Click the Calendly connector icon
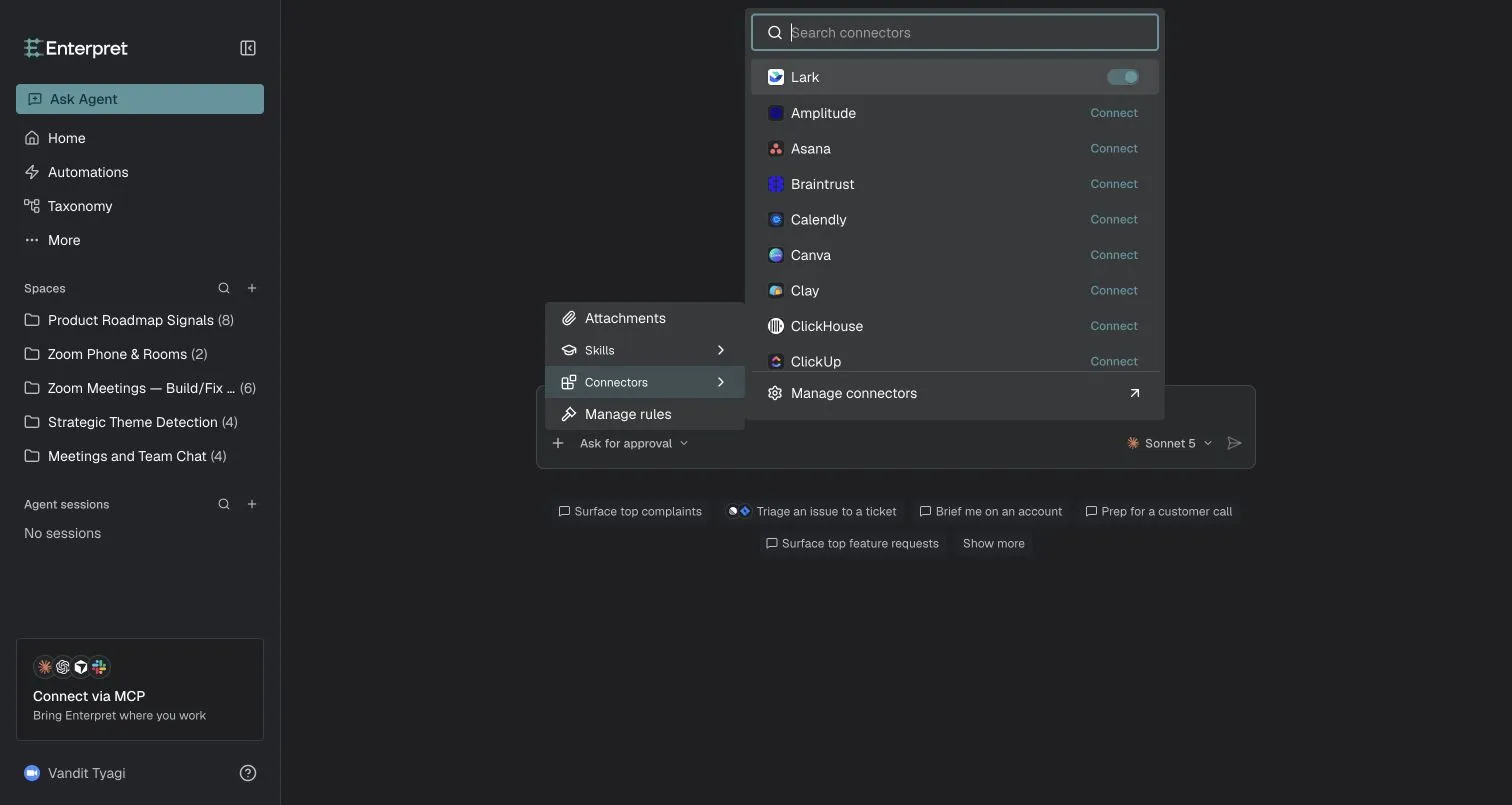The width and height of the screenshot is (1512, 805). (775, 219)
